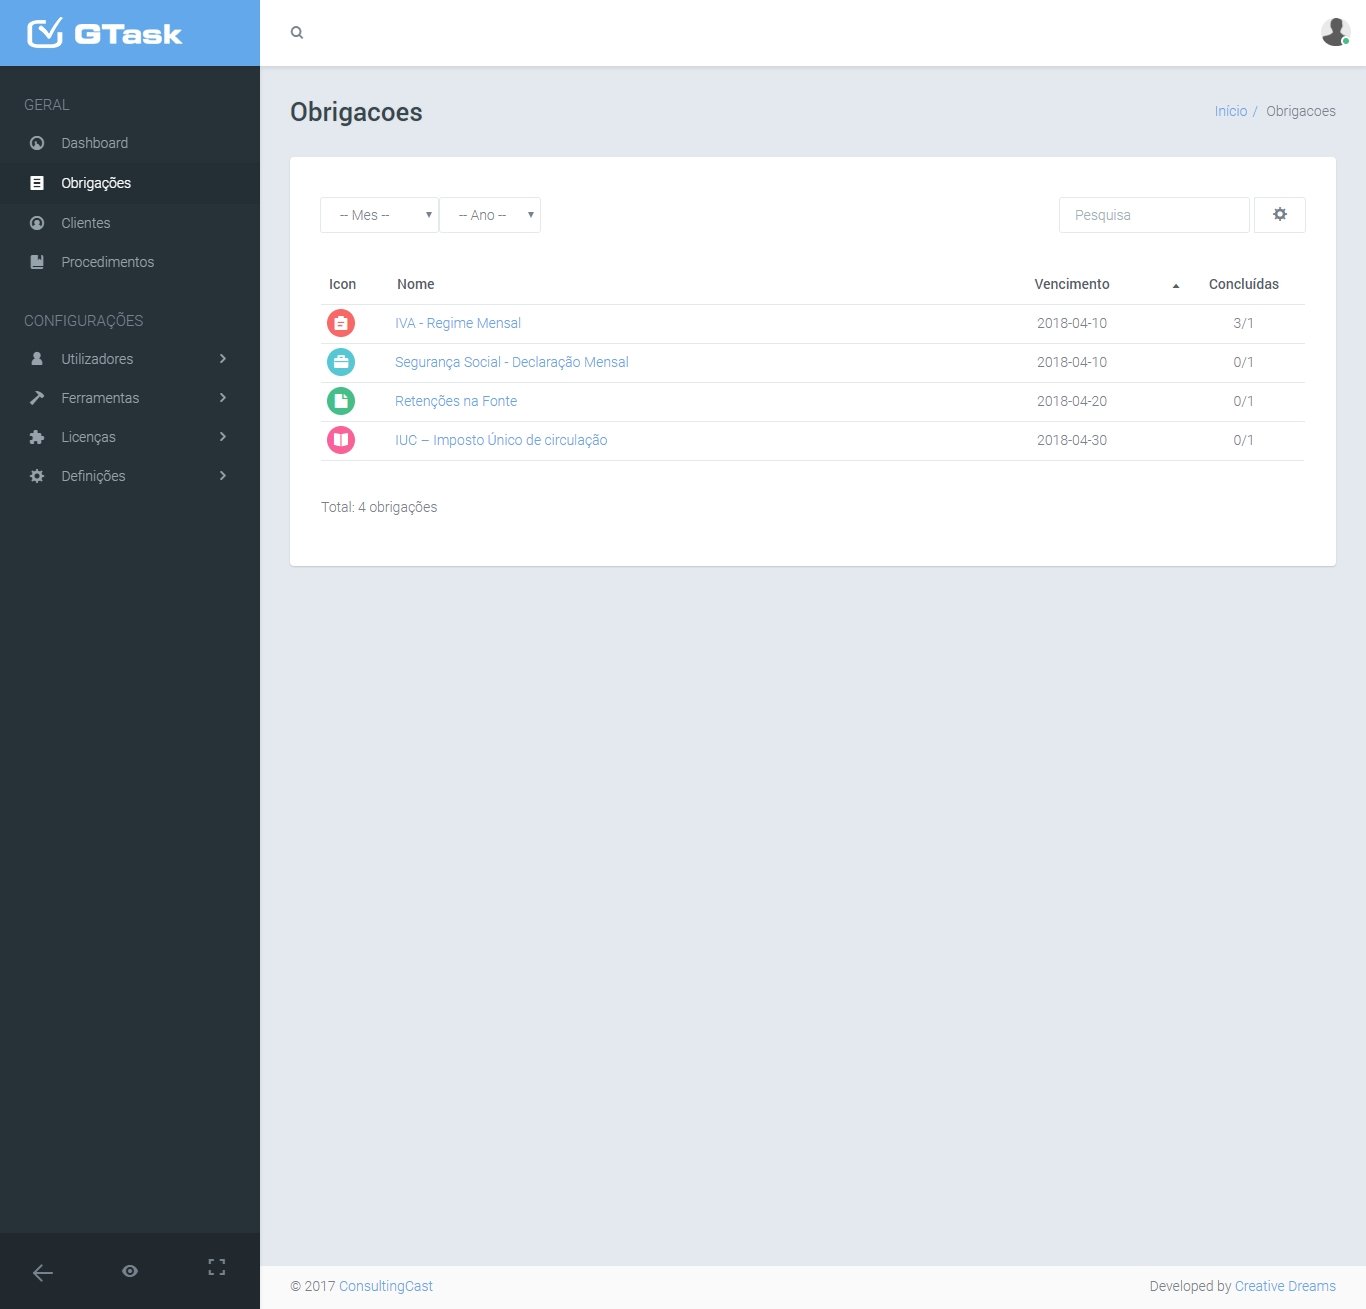
Task: Click the teal Segurança Social briefcase icon
Action: coord(341,362)
